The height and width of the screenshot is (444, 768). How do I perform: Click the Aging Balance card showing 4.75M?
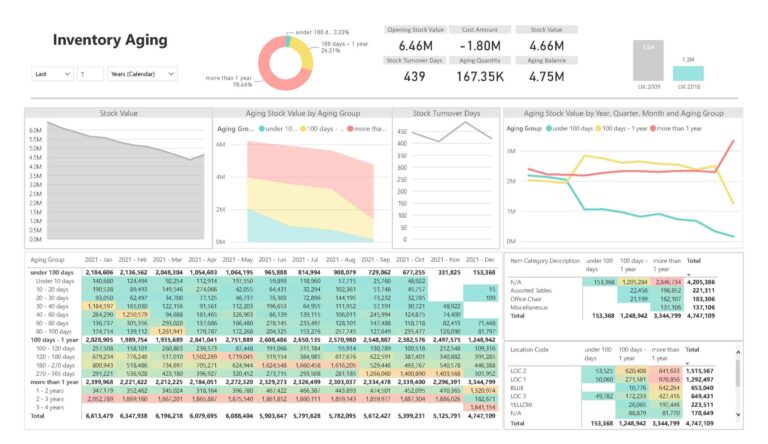click(x=546, y=76)
